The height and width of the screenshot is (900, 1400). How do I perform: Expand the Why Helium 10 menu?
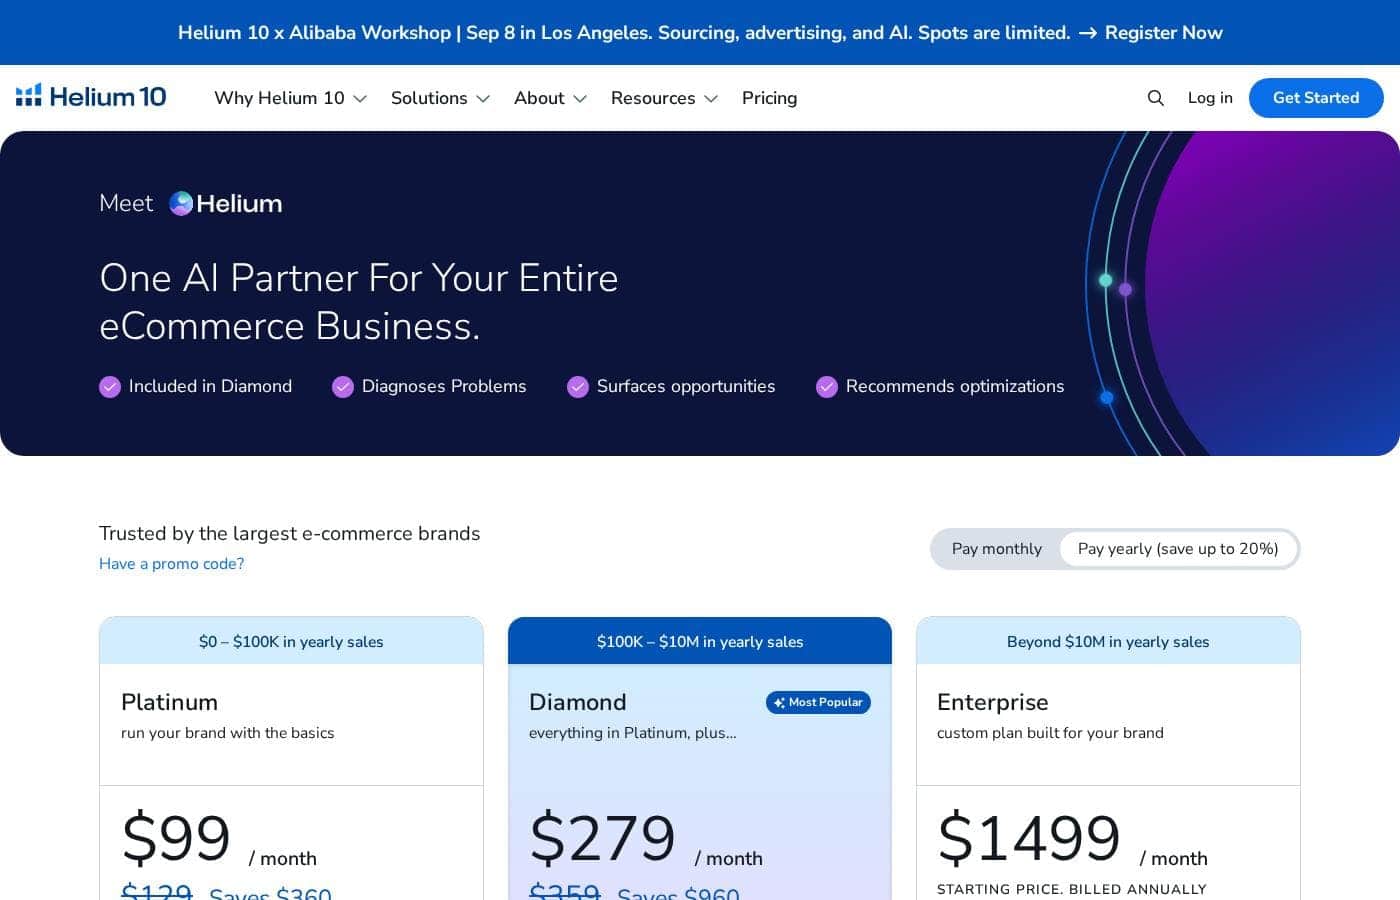pyautogui.click(x=291, y=98)
